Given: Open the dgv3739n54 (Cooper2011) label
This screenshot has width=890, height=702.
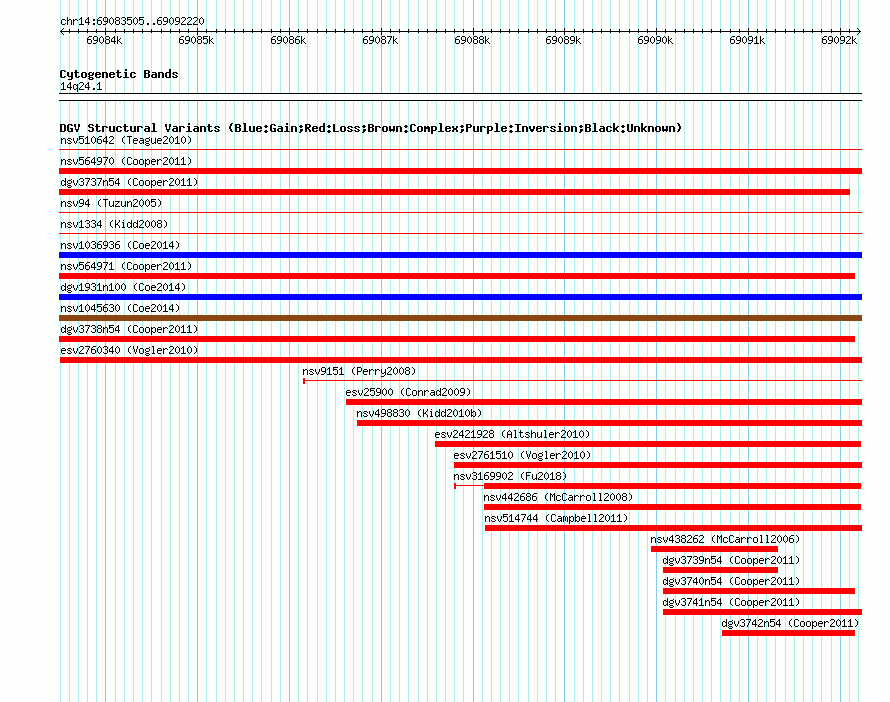Looking at the screenshot, I should point(731,560).
